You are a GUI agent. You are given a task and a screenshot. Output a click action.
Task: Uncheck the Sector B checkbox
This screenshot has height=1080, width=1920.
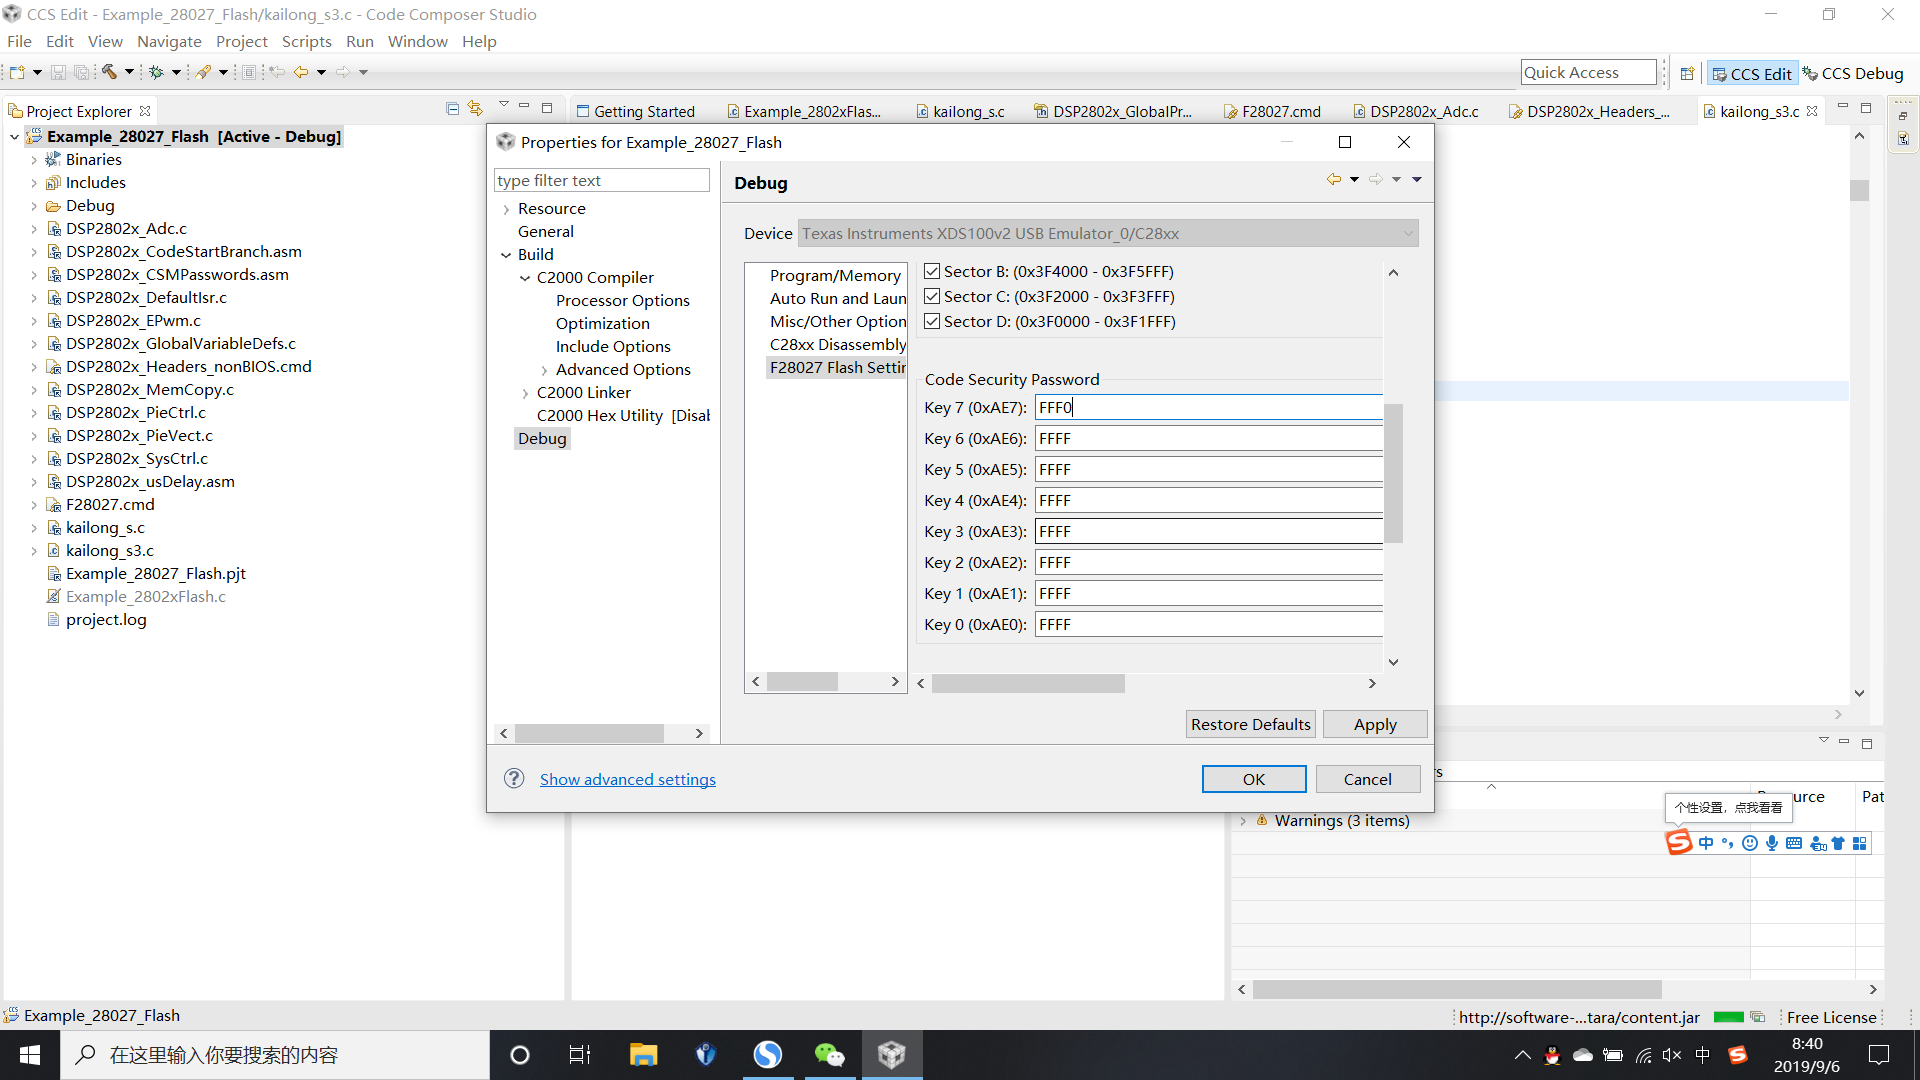pos(932,271)
